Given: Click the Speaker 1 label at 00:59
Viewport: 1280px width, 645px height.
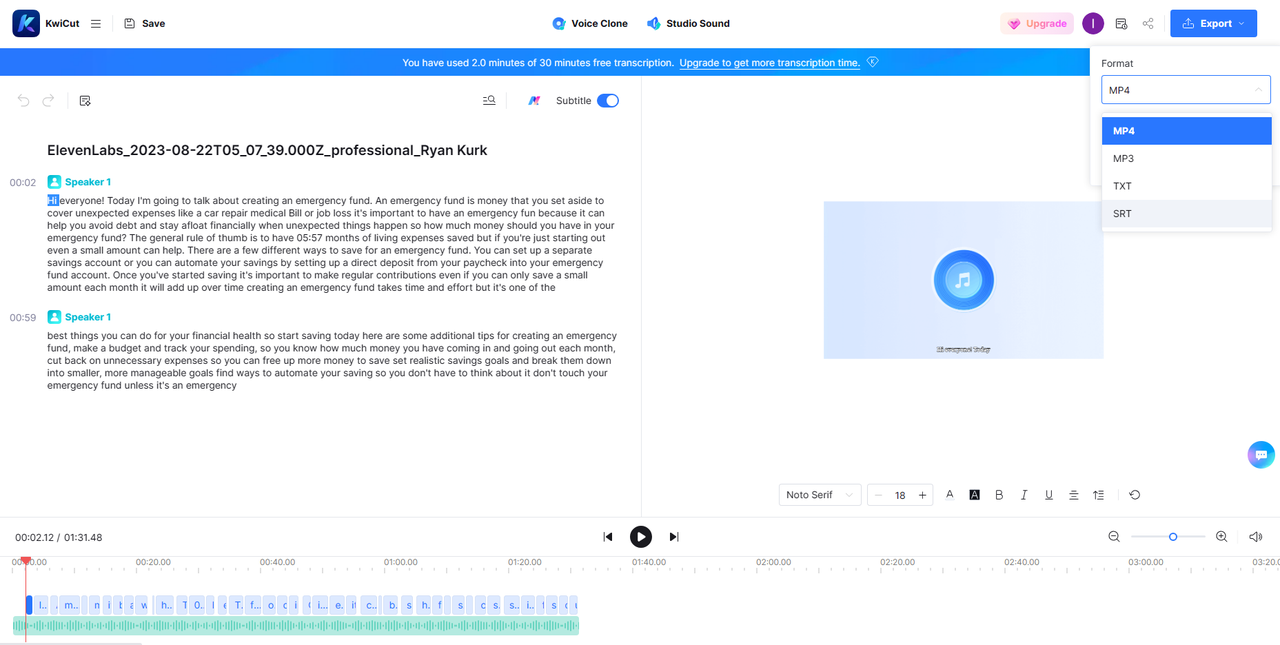Looking at the screenshot, I should [x=88, y=317].
